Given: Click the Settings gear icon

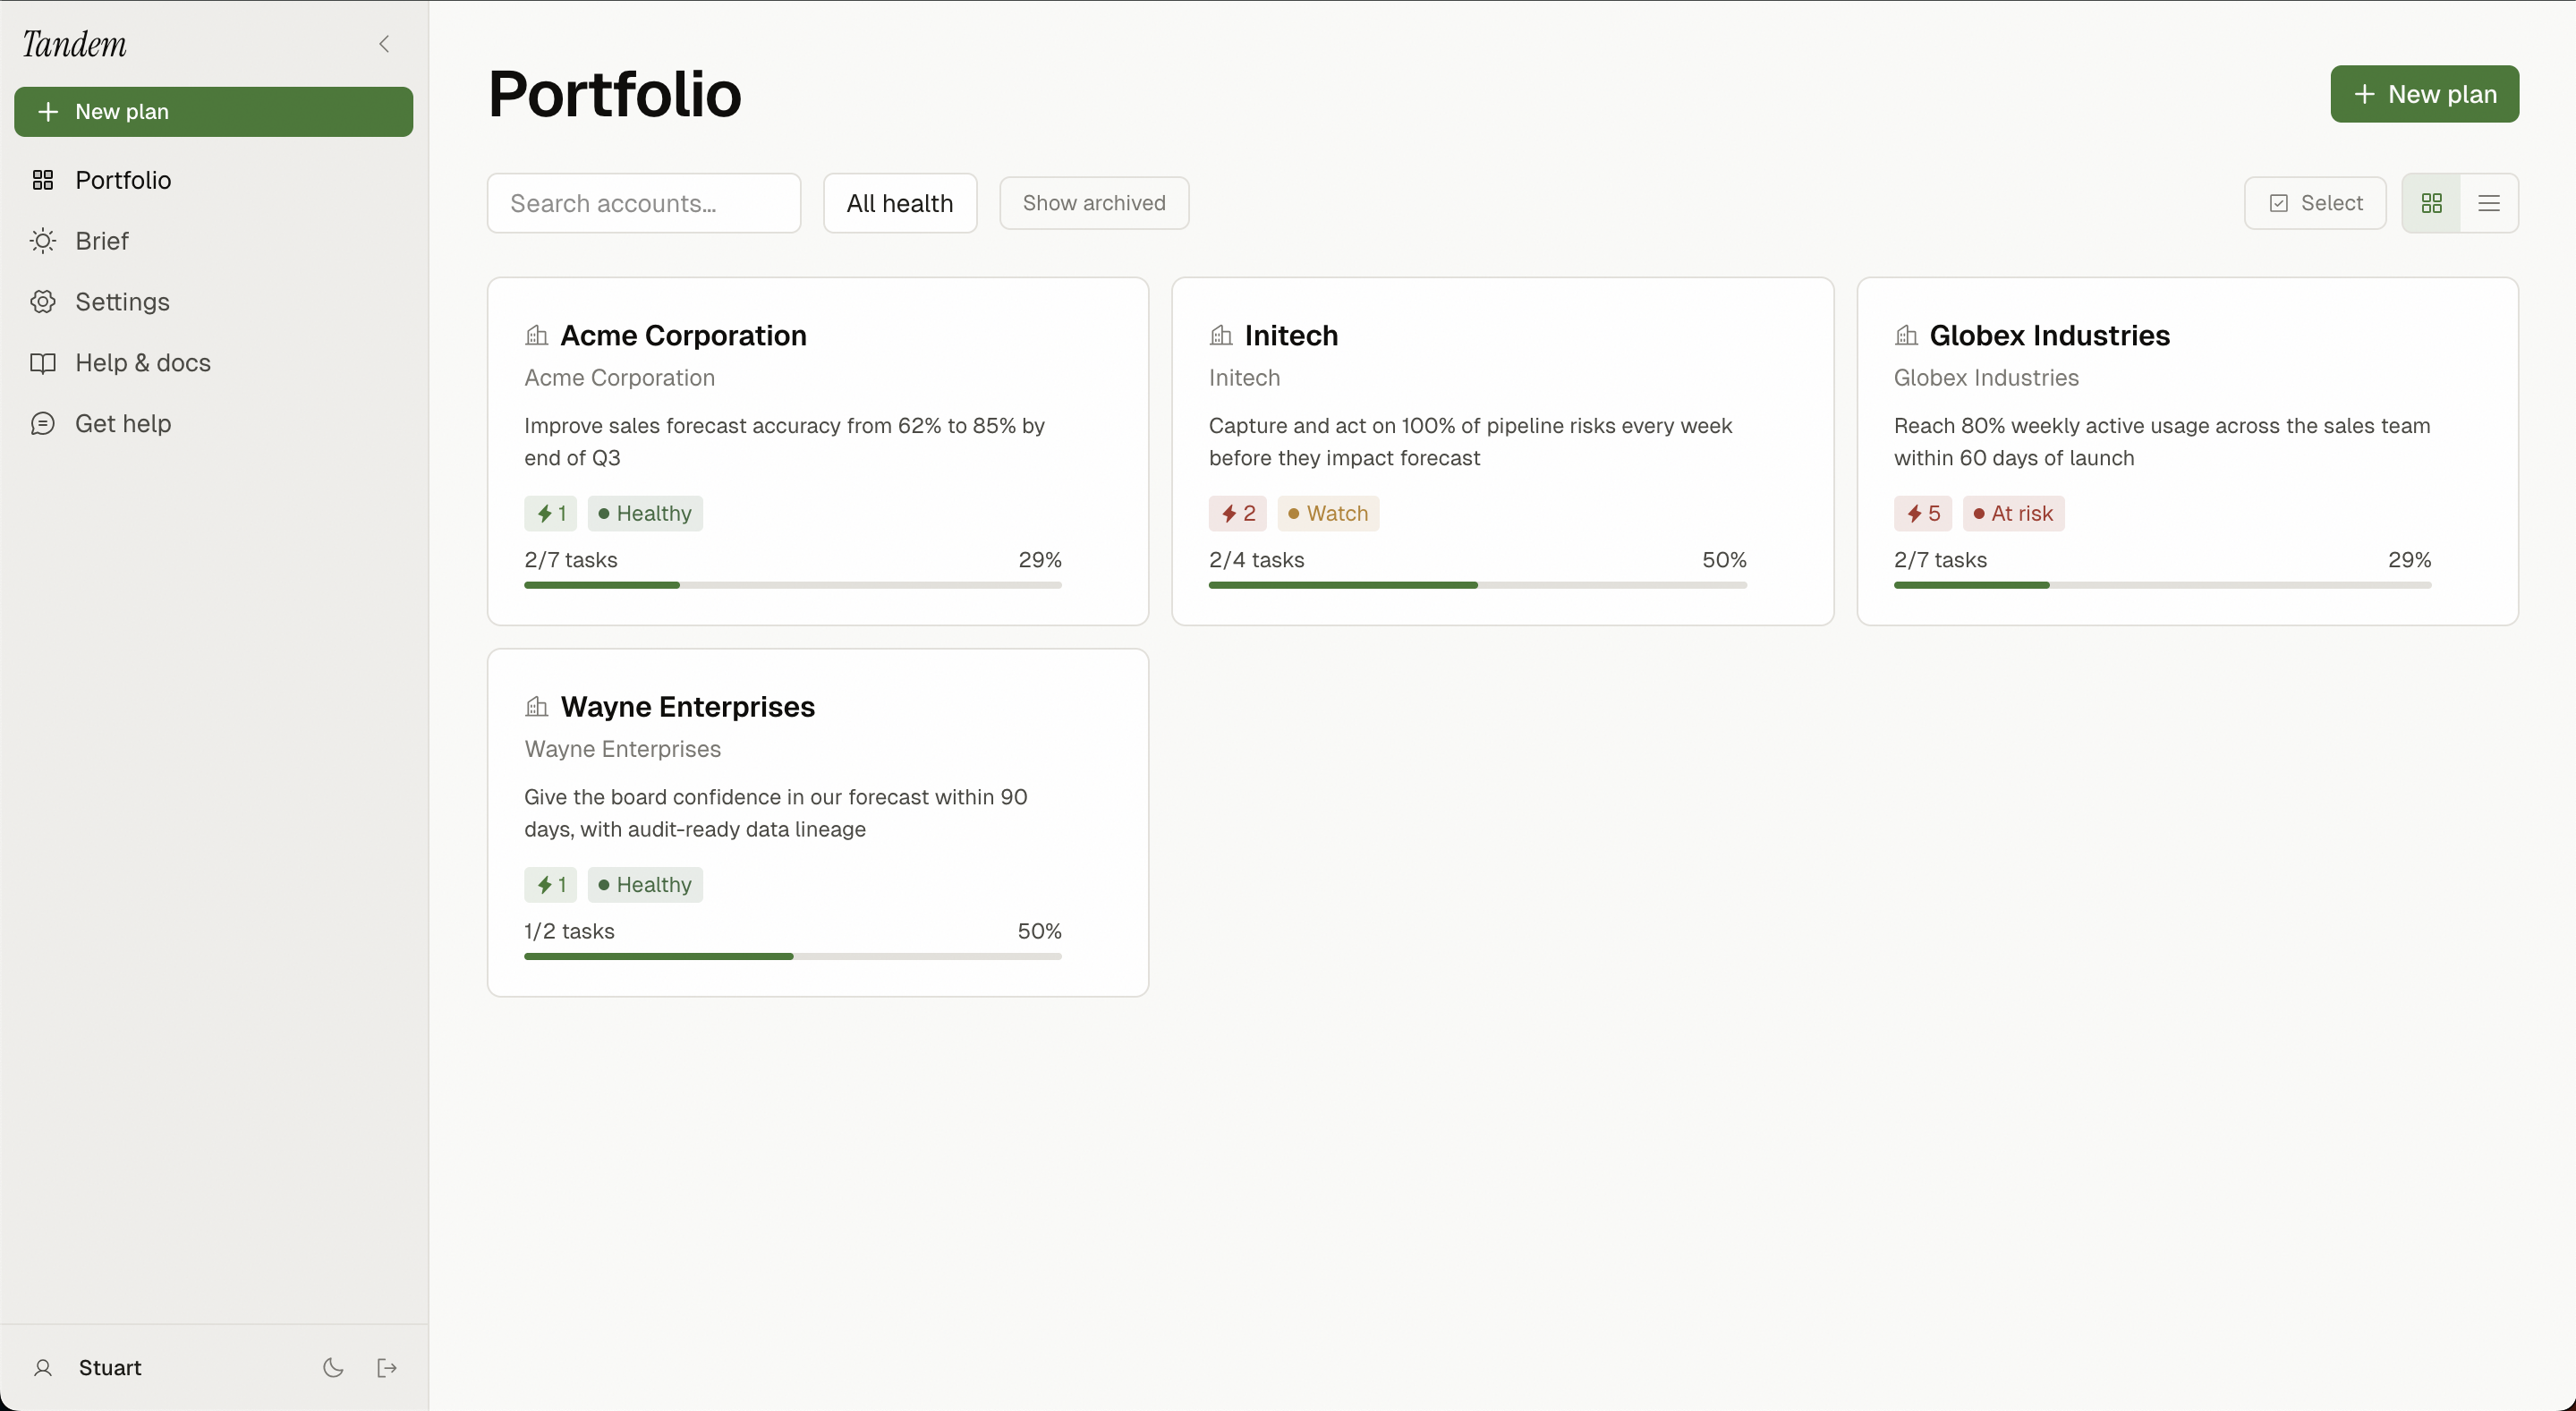Looking at the screenshot, I should pyautogui.click(x=42, y=302).
